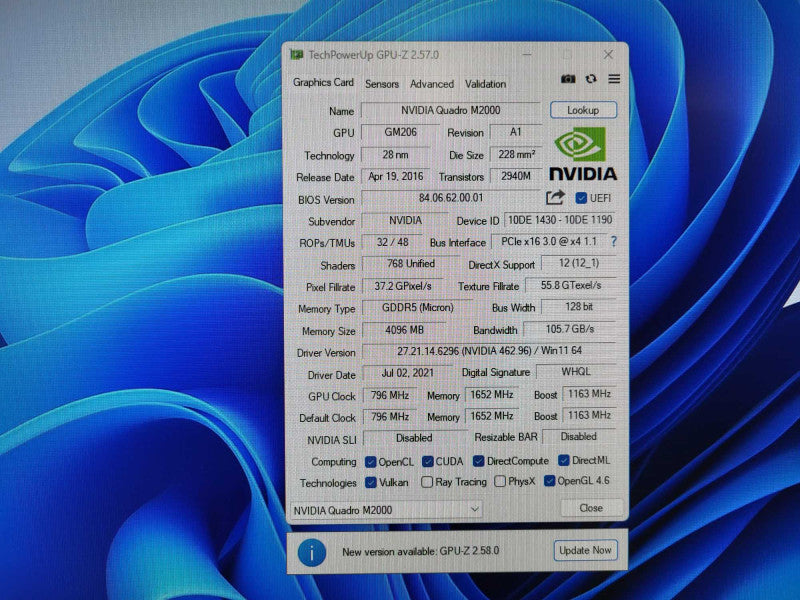Click the BIOS Version field 84.06.62.00.01
This screenshot has width=800, height=600.
tap(451, 197)
